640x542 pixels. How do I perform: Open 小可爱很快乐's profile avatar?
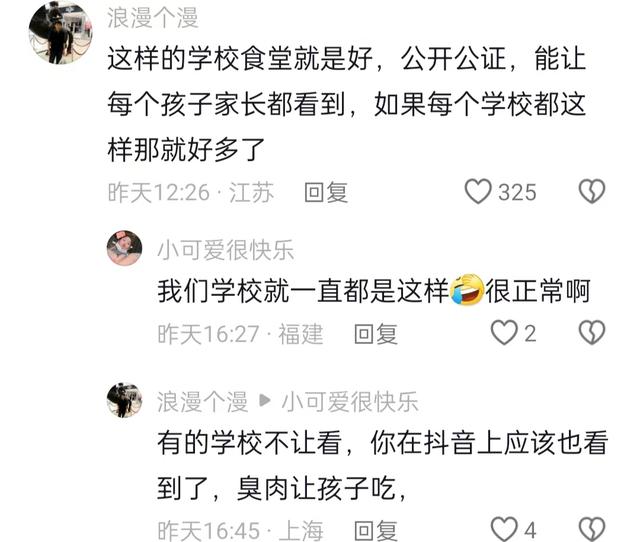[124, 248]
